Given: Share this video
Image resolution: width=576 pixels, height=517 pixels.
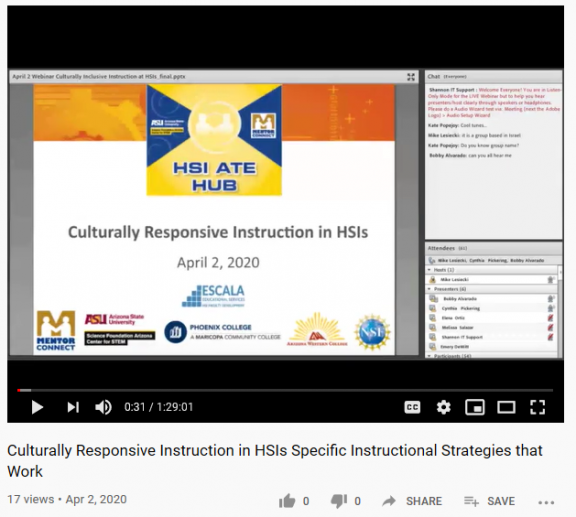Looking at the screenshot, I should [412, 501].
